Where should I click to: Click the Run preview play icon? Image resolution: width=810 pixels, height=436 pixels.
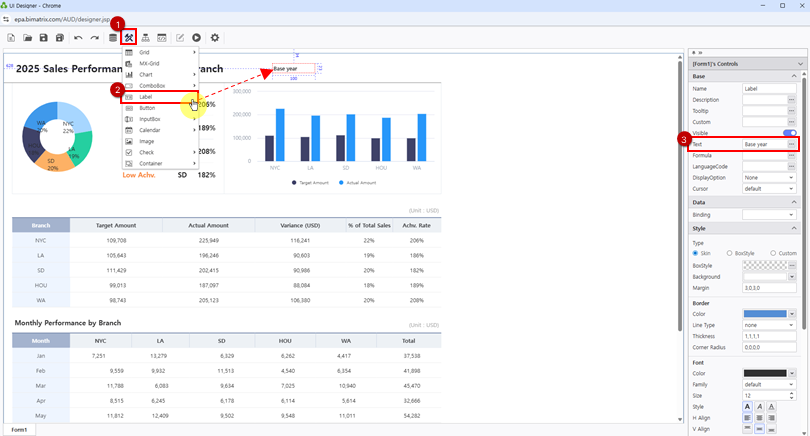196,38
